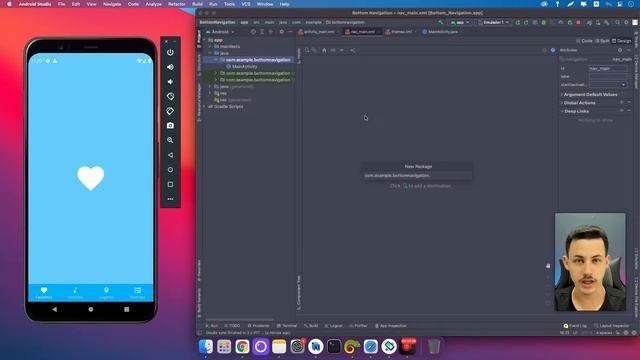
Task: Open the Refactor menu
Action: (177, 4)
